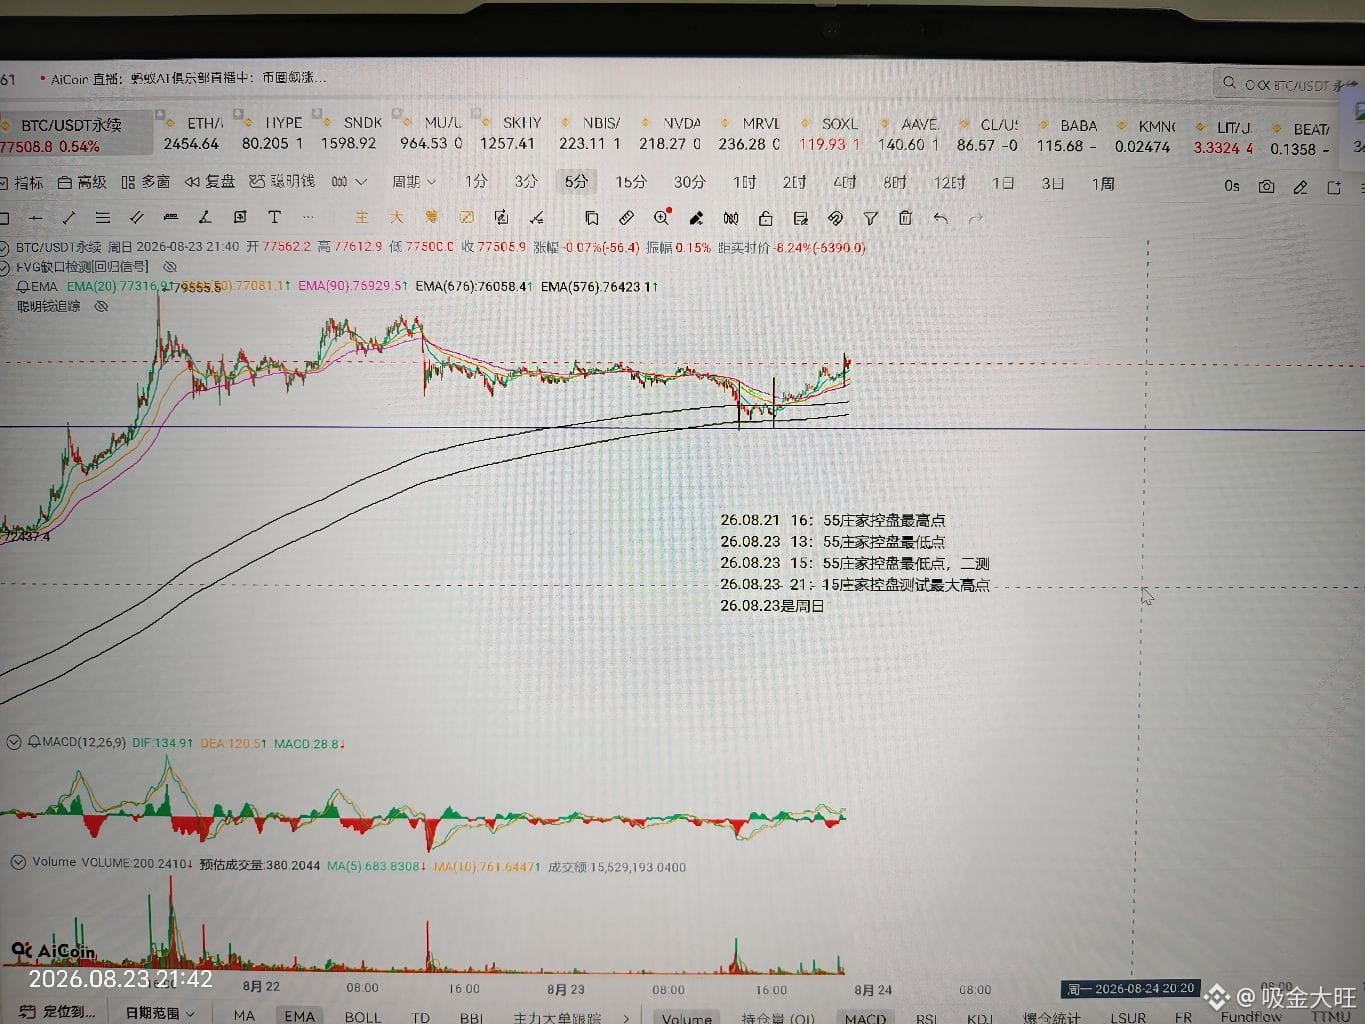
Task: Click the 0s countdown text
Action: [x=1232, y=186]
